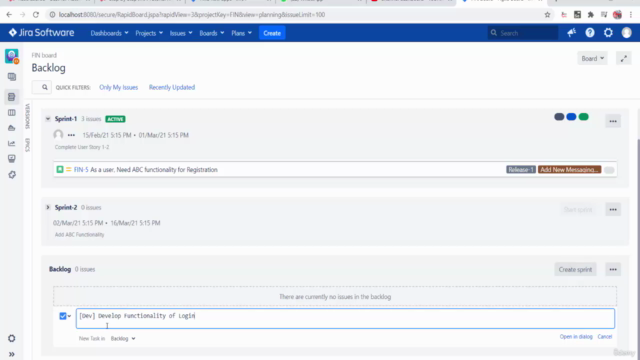The image size is (640, 360).
Task: Open the Administration gear icon
Action: pos(608,33)
